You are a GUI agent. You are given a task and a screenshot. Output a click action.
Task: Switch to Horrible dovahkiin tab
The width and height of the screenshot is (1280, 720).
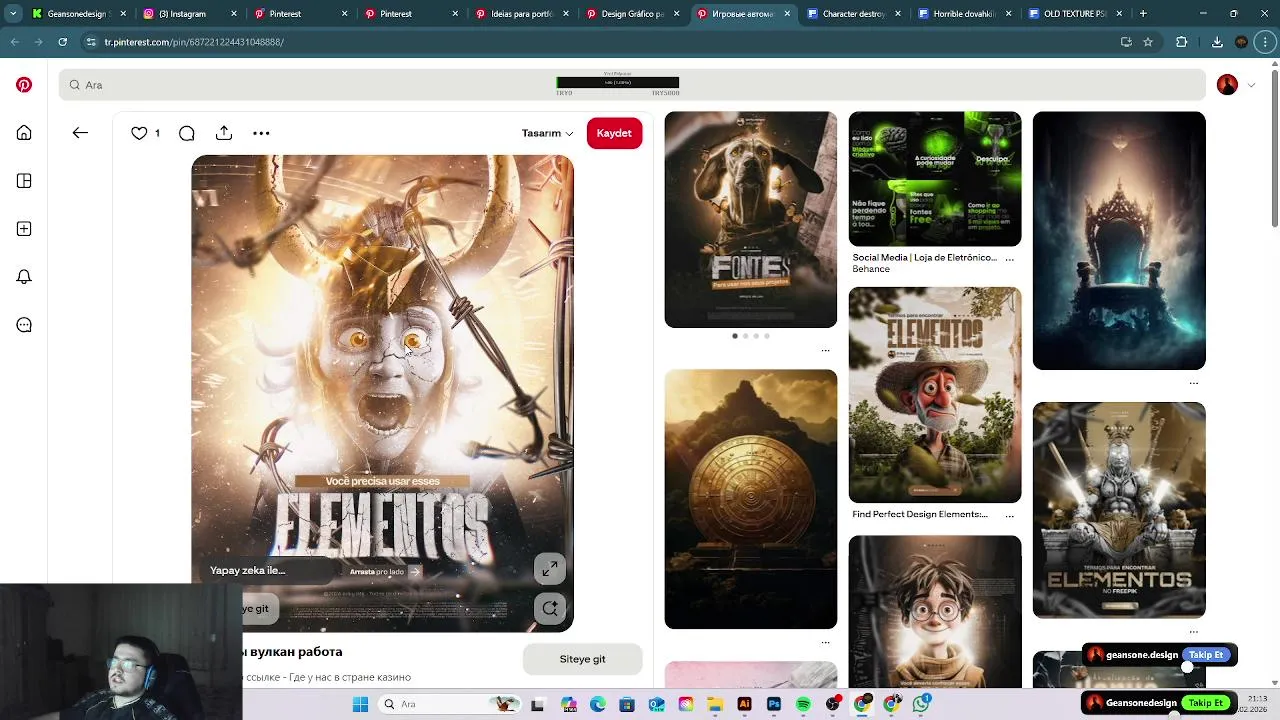[x=964, y=14]
